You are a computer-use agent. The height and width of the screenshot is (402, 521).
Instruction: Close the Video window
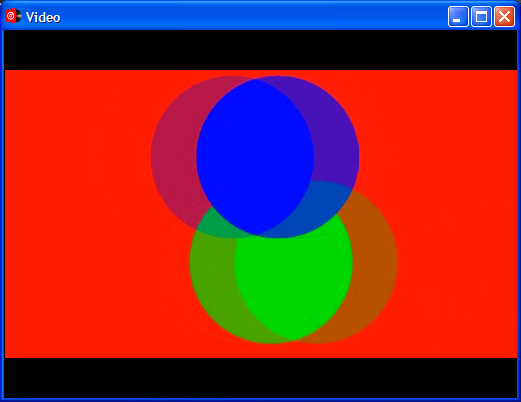(504, 16)
